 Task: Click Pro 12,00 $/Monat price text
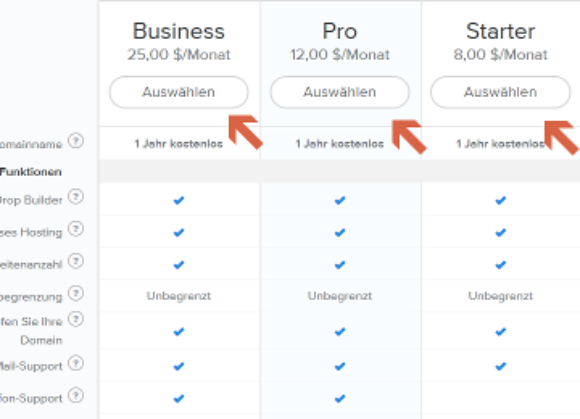(x=340, y=55)
